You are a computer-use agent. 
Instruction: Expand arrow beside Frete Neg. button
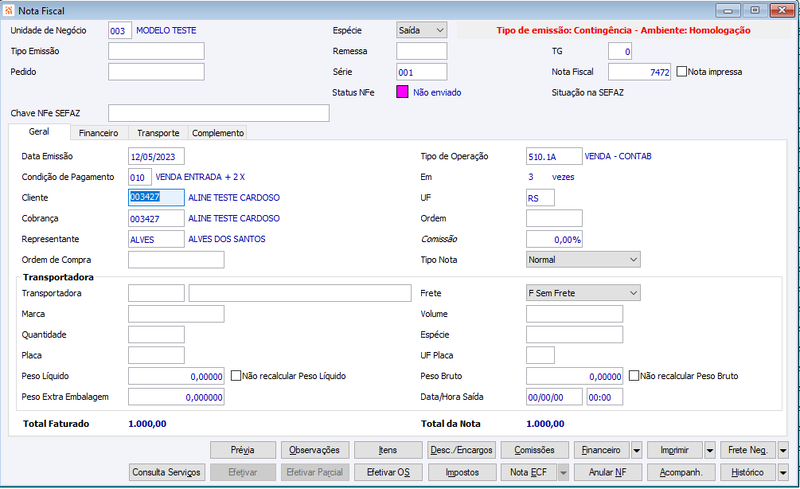click(x=783, y=450)
